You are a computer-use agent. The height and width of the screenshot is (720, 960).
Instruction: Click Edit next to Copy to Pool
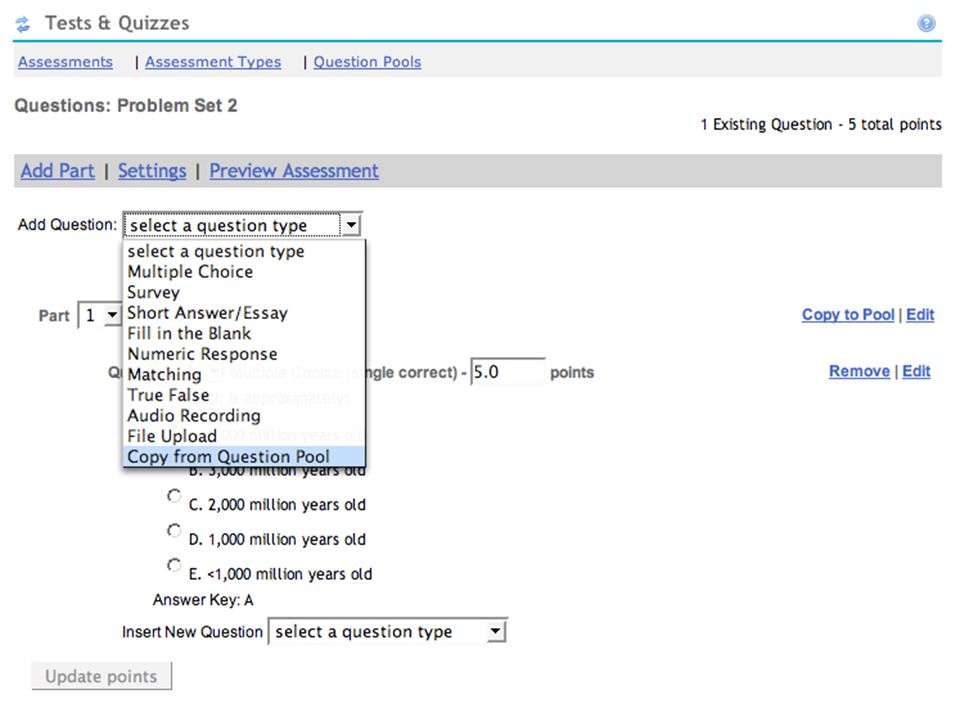tap(920, 315)
